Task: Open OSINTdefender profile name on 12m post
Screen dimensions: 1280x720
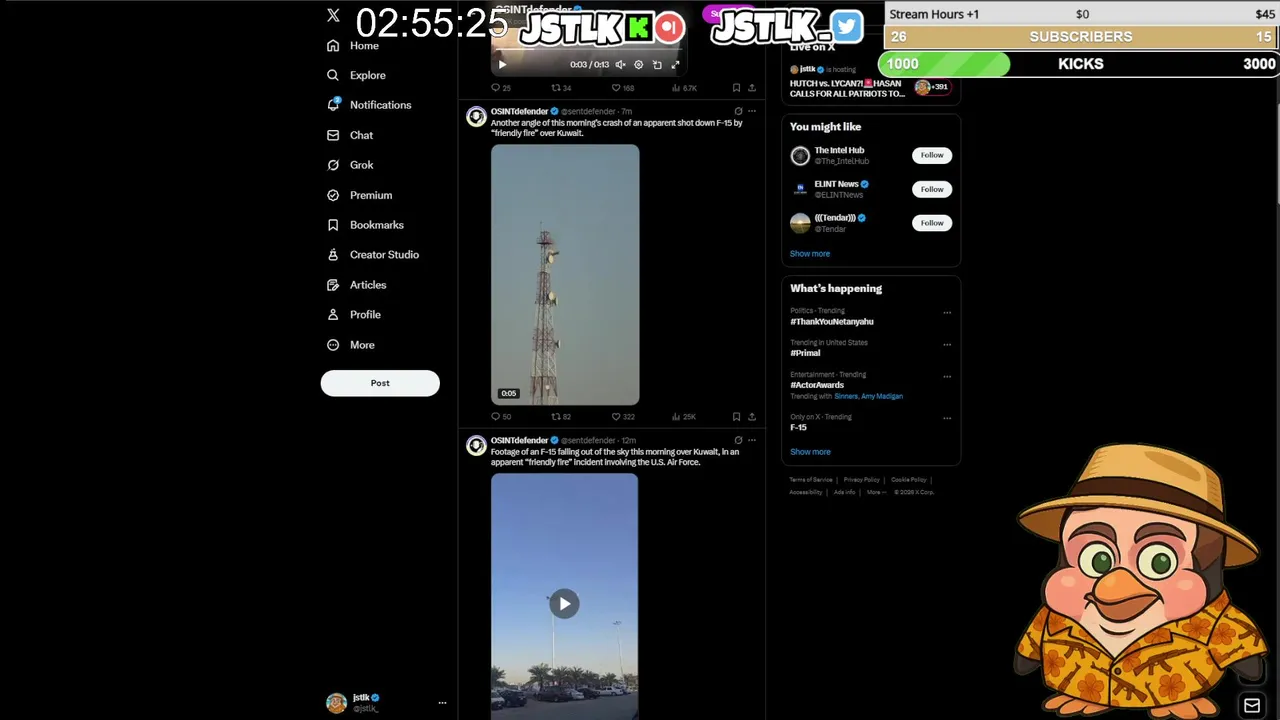Action: click(519, 440)
